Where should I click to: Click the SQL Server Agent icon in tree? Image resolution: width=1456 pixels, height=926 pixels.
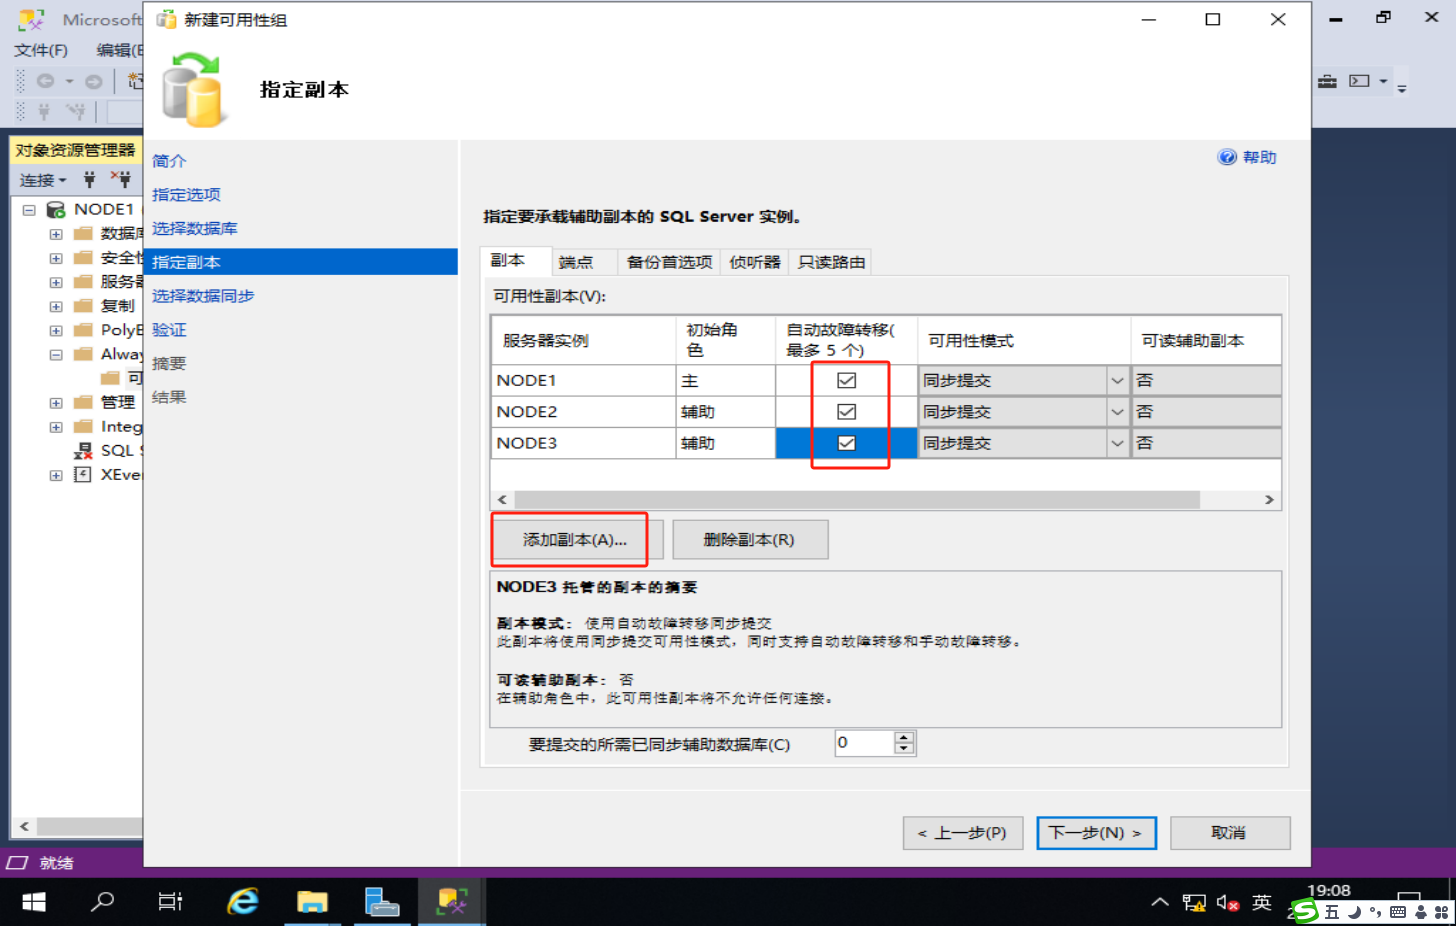pos(83,451)
